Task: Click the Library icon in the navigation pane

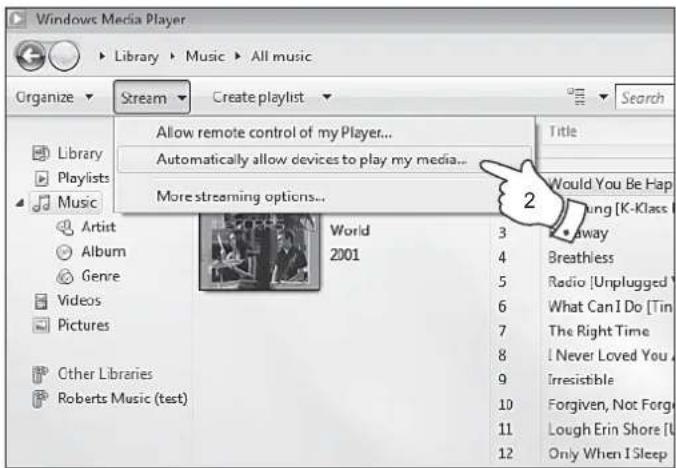Action: click(x=41, y=153)
